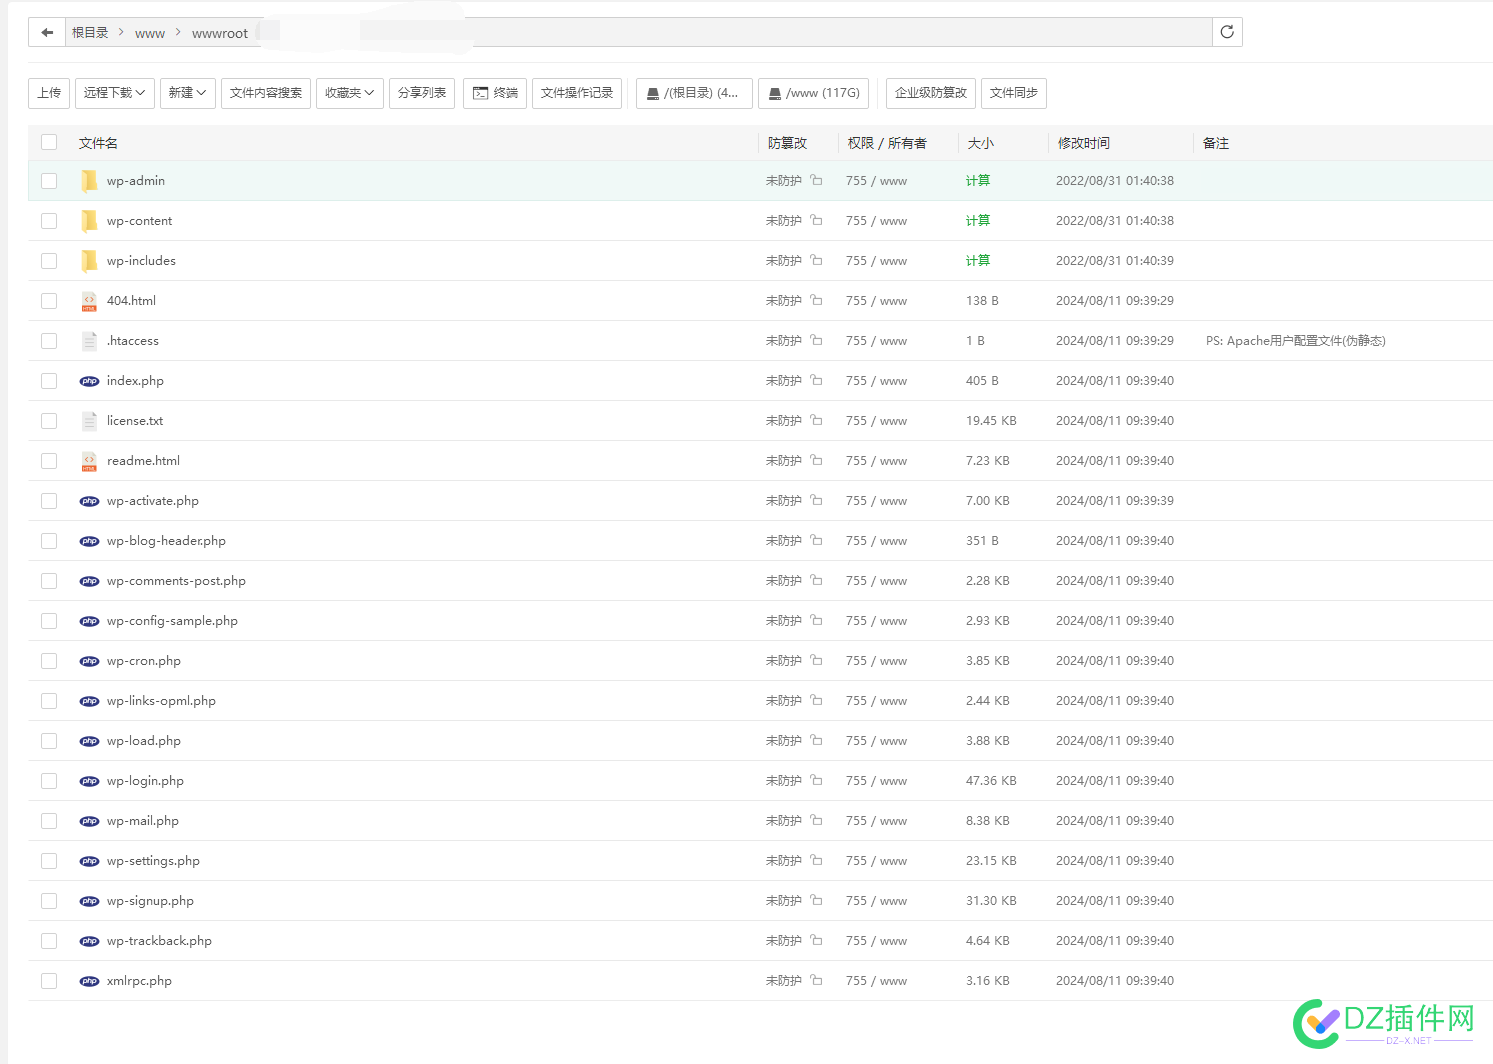Check the wp-config-sample.php row checkbox
Screen dimensions: 1493x1064
point(49,621)
